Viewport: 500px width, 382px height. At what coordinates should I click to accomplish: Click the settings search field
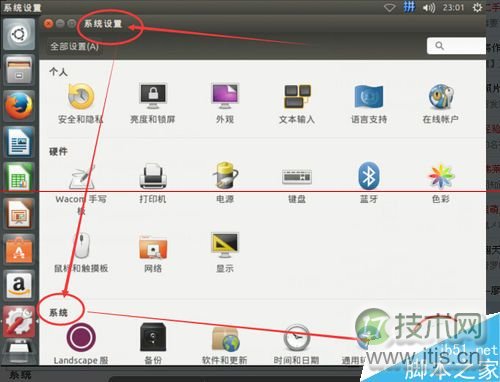click(456, 46)
